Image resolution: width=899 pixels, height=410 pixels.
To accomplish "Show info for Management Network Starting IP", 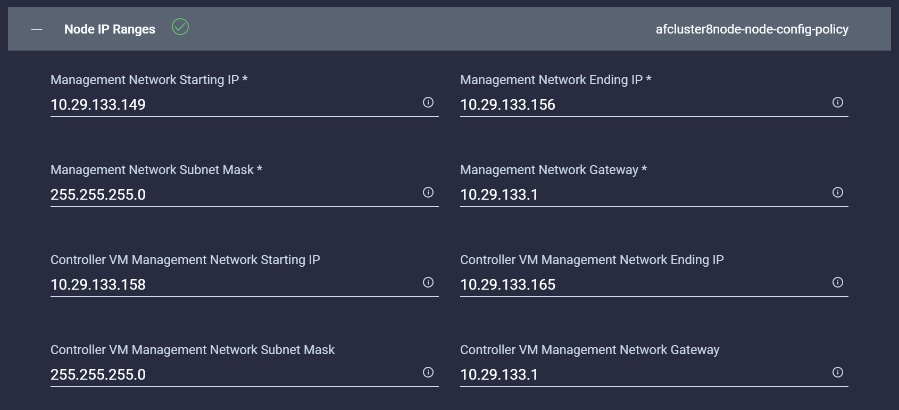I will pos(428,102).
